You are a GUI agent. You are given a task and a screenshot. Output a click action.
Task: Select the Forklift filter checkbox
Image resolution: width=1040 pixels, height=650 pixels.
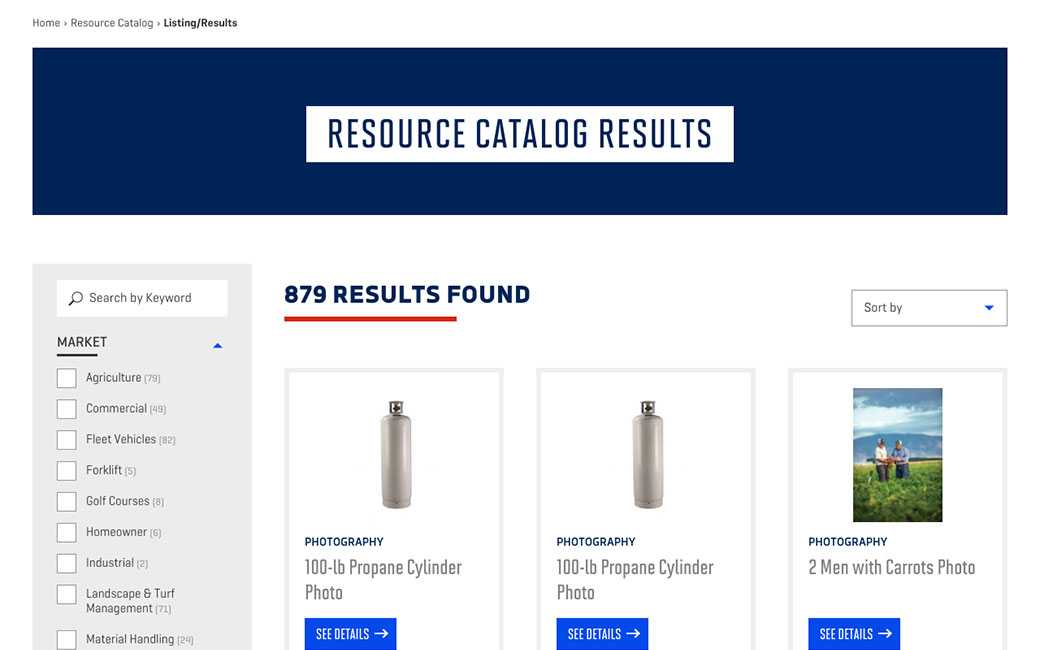[67, 471]
